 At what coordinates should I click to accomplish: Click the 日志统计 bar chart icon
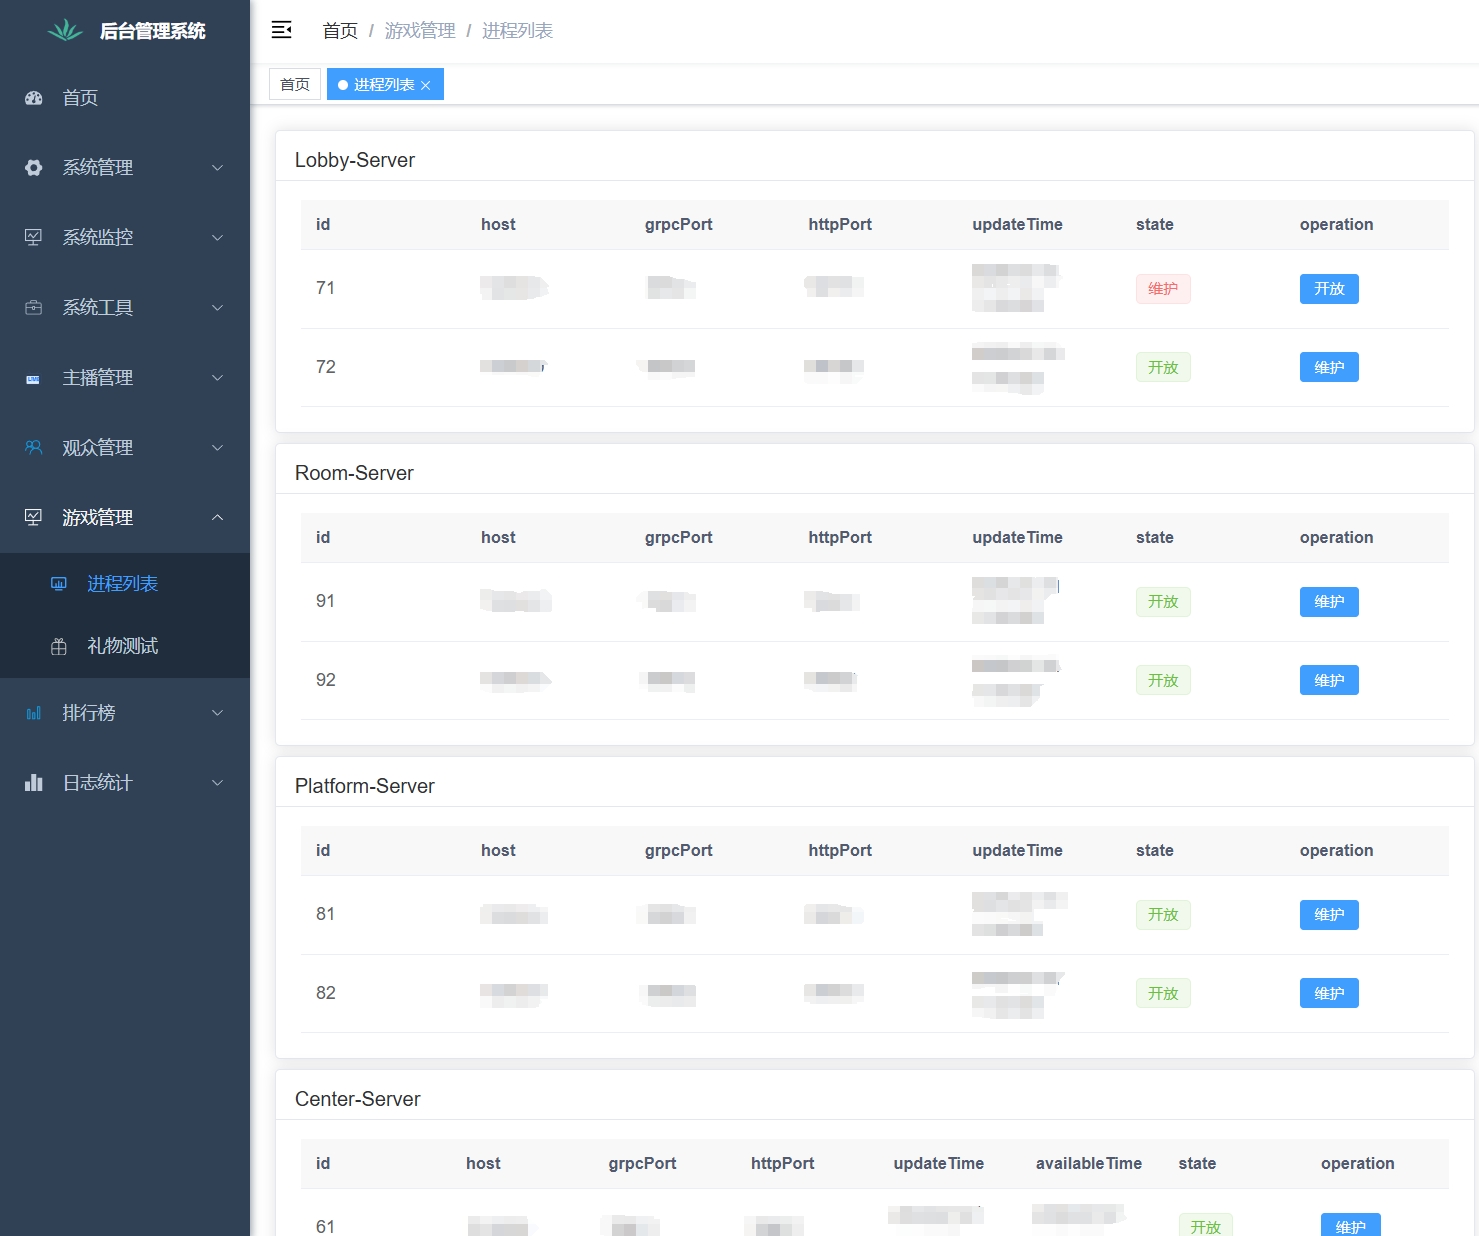(34, 783)
